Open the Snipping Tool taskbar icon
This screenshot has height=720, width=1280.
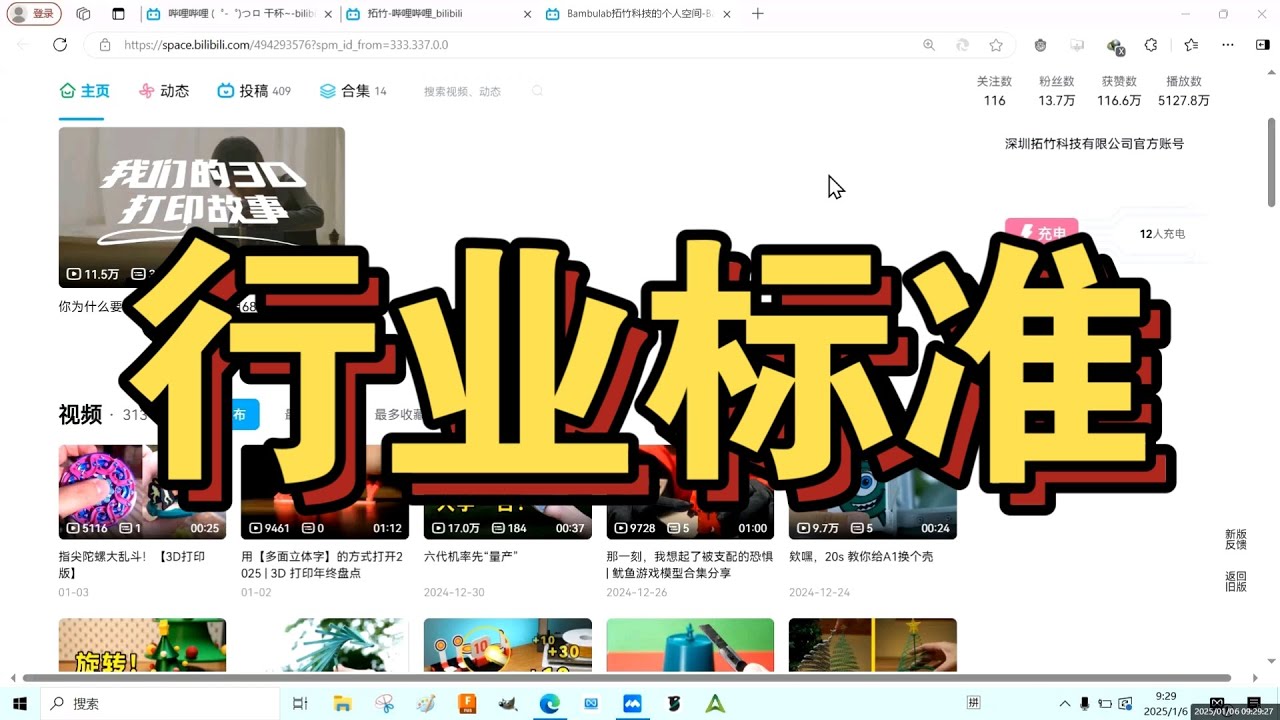point(385,704)
